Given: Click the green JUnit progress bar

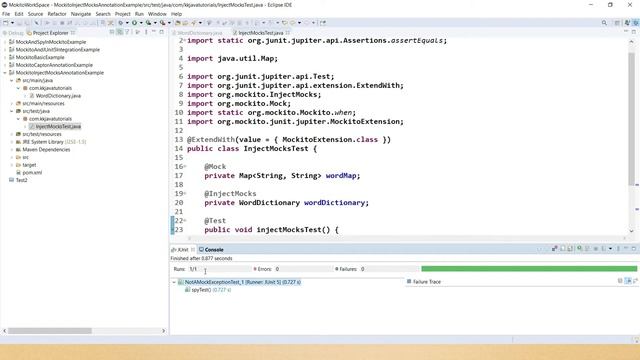Looking at the screenshot, I should coord(529,269).
